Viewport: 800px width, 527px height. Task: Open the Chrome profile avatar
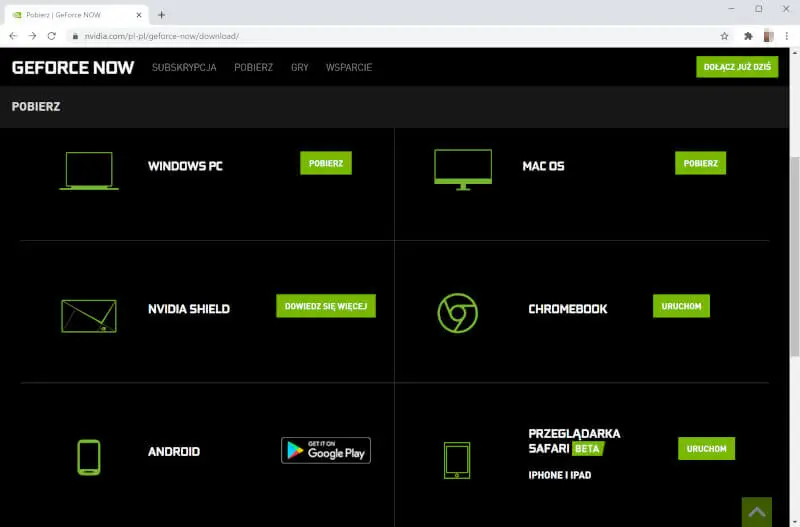point(768,36)
